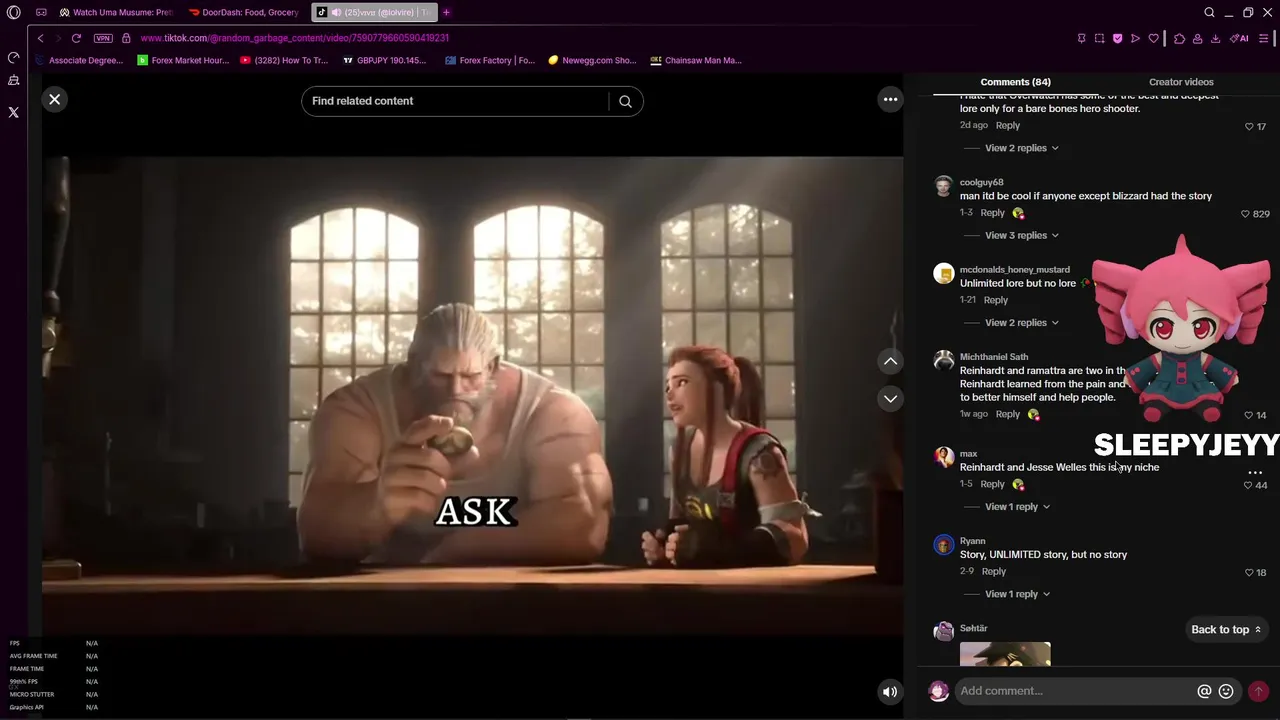
Task: Close the TikTok video viewer
Action: pos(54,99)
